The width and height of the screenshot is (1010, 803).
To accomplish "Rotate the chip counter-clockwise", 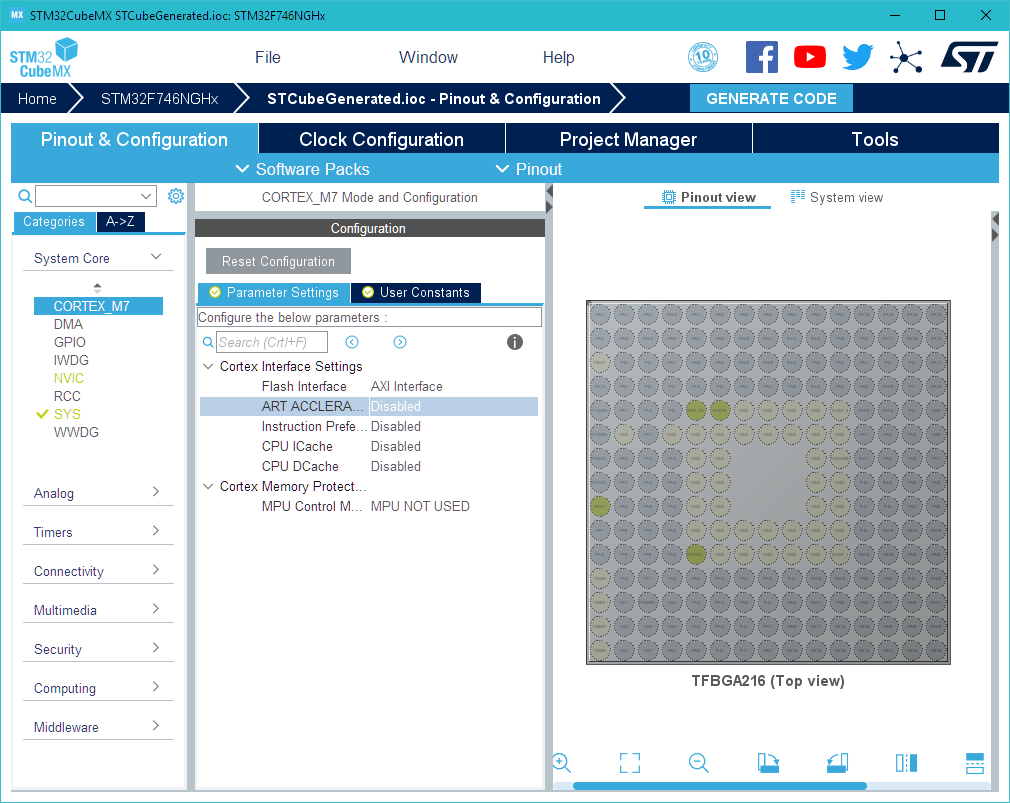I will pos(837,763).
